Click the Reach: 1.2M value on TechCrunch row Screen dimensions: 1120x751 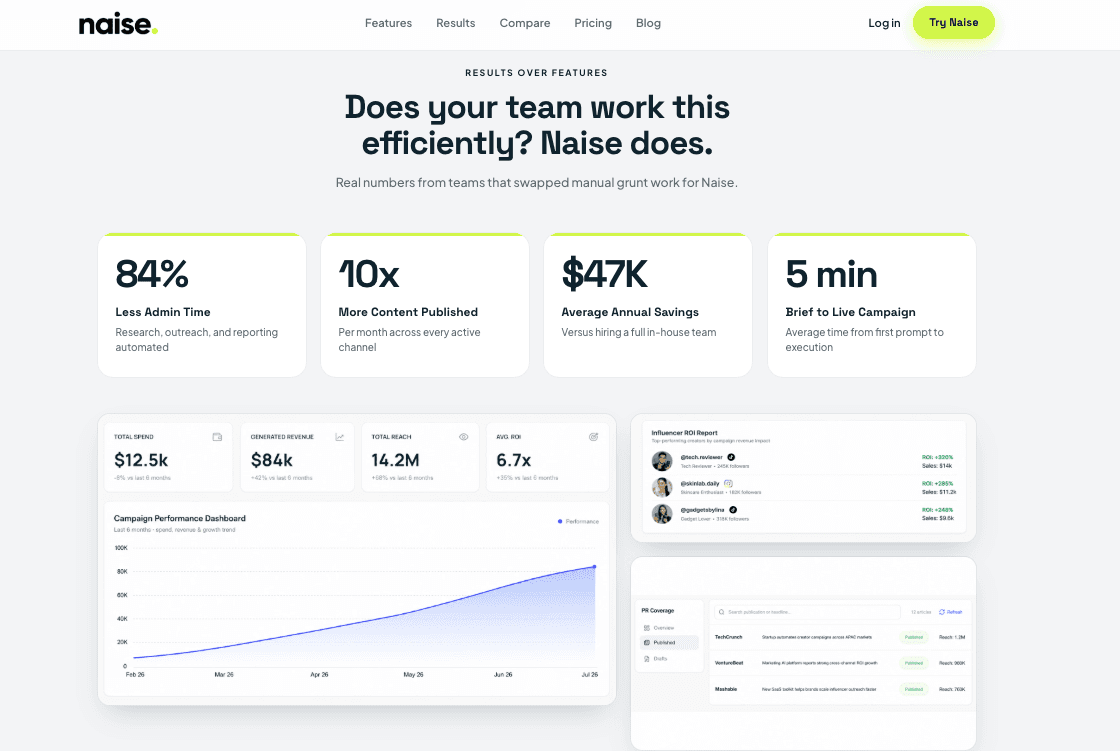(x=952, y=637)
